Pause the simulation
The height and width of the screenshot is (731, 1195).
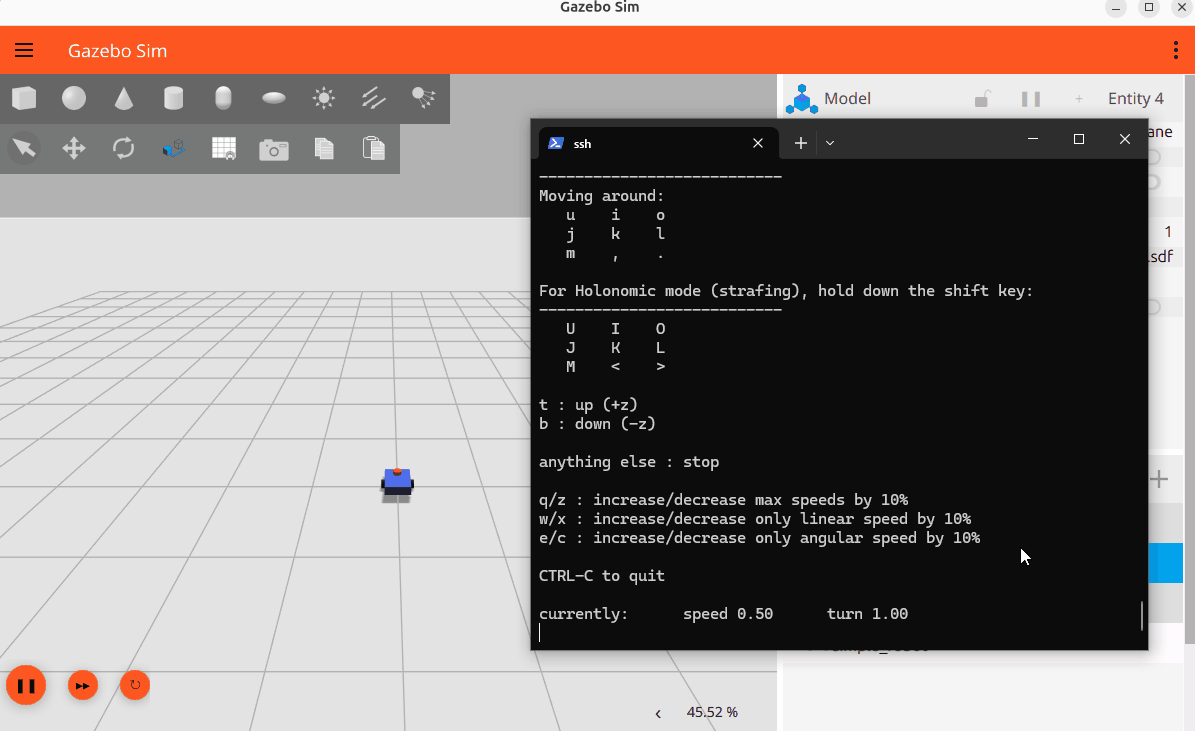coord(26,685)
